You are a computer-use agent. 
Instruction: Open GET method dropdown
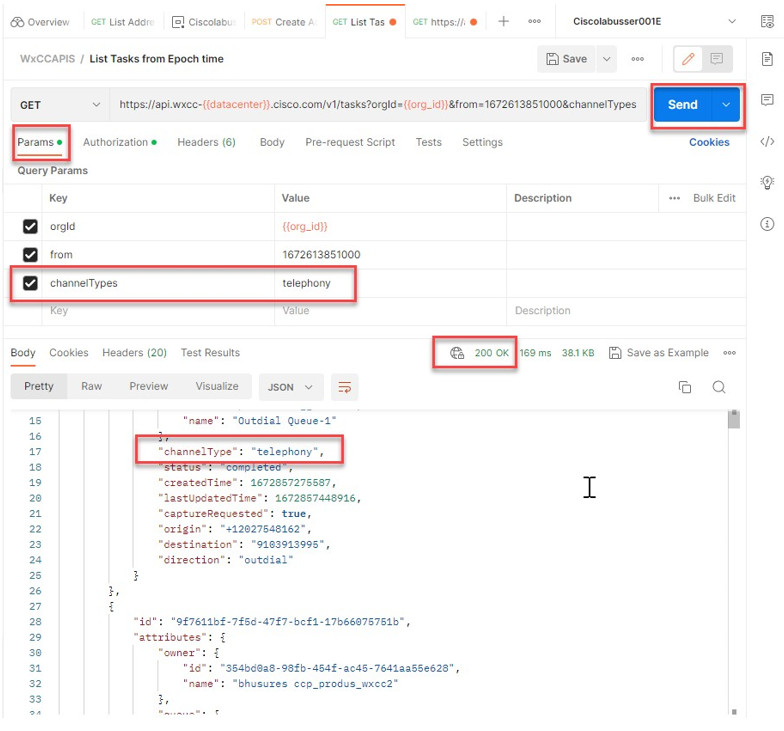pyautogui.click(x=60, y=105)
